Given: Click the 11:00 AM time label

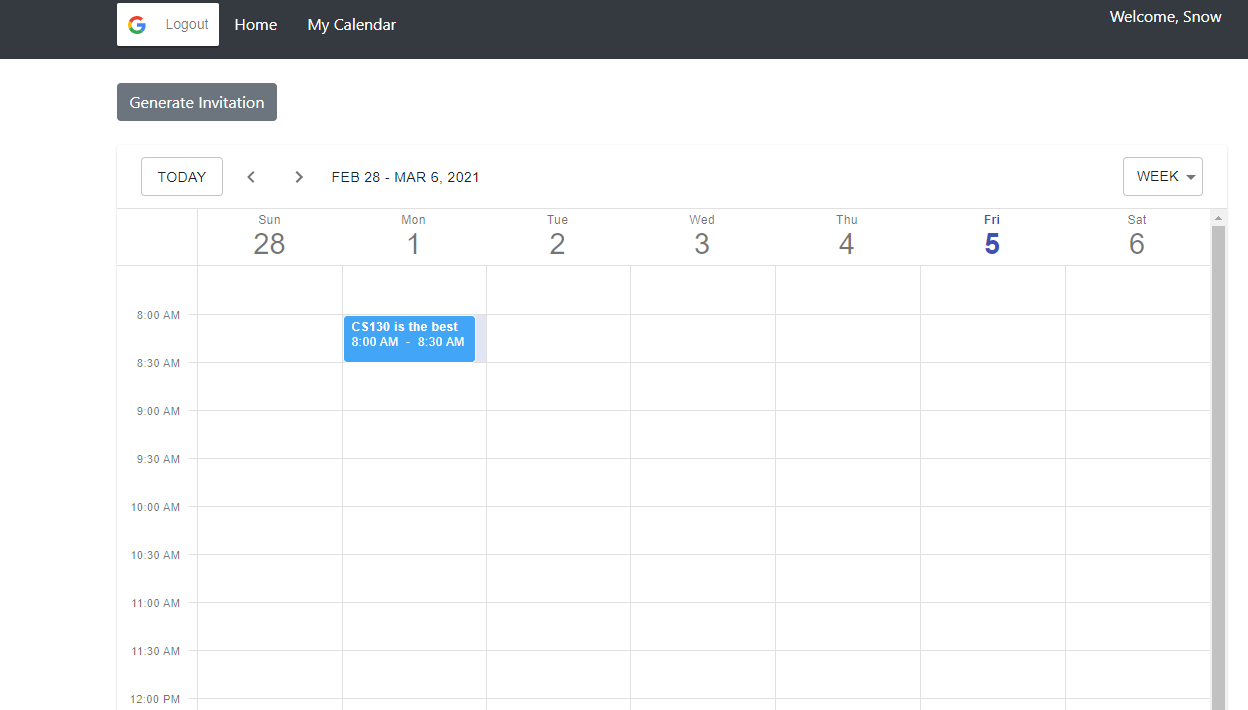Looking at the screenshot, I should pos(156,603).
